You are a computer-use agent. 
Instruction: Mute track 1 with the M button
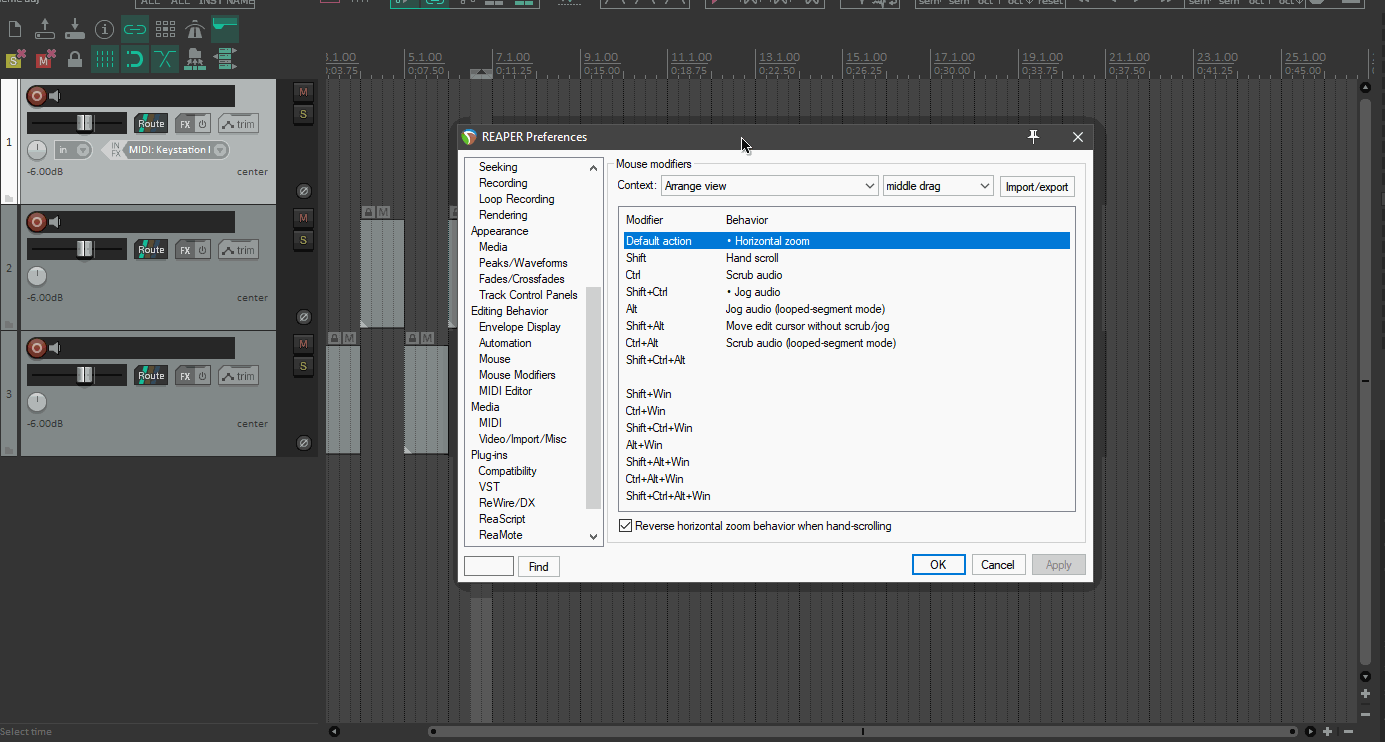(303, 92)
